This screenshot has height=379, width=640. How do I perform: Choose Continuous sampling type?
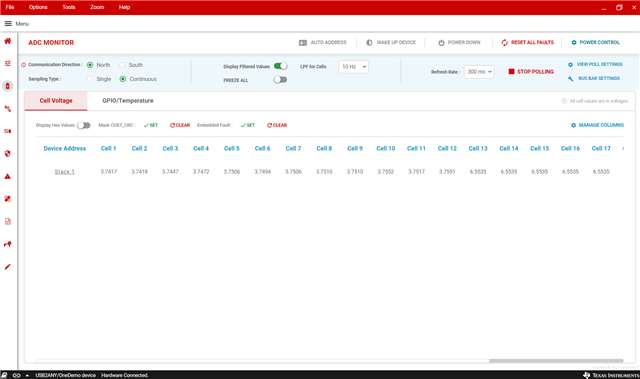[122, 79]
